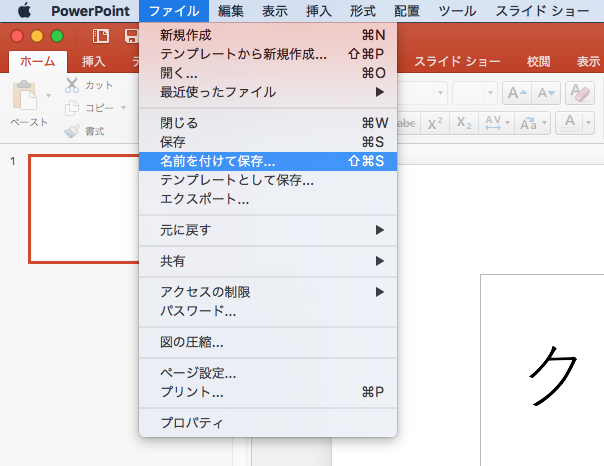Open the Copy dropdown arrow
Screen dimensions: 604x466
click(124, 108)
